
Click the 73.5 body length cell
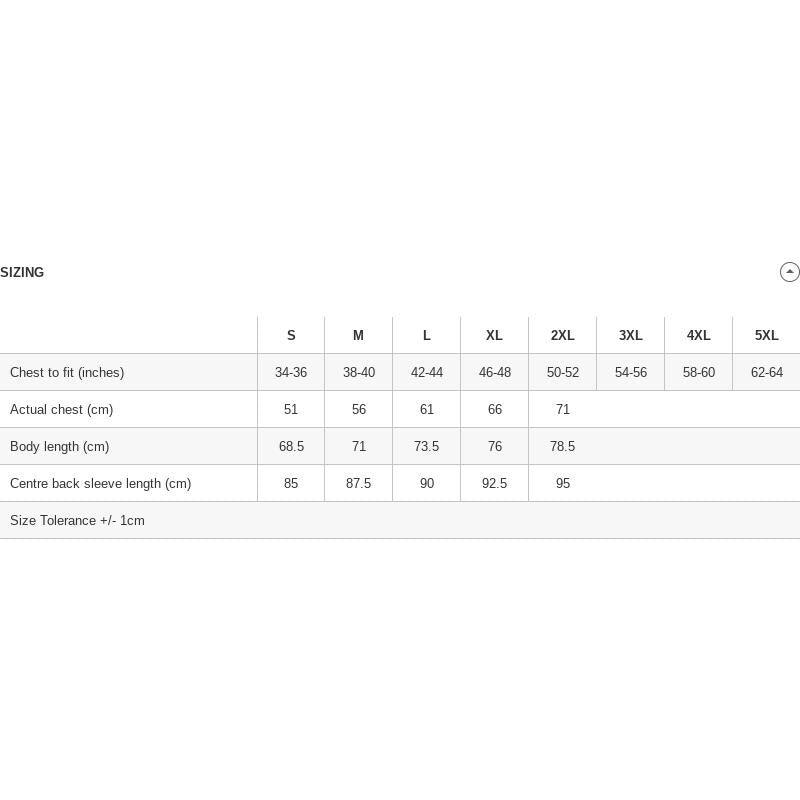427,446
